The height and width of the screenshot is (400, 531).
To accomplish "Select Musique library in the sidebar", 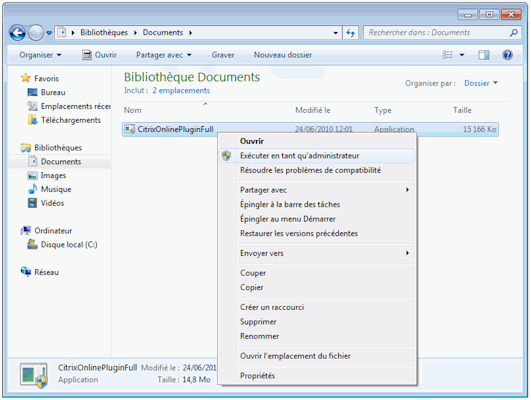I will pos(49,189).
